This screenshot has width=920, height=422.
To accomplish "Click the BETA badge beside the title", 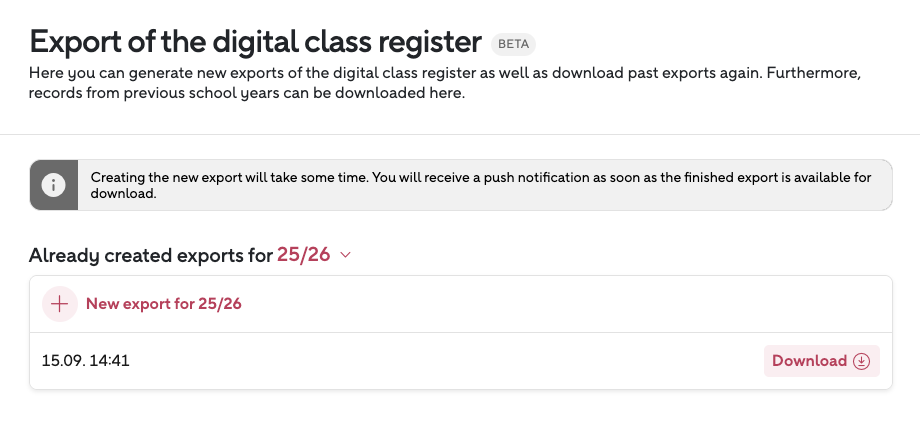I will [x=513, y=44].
